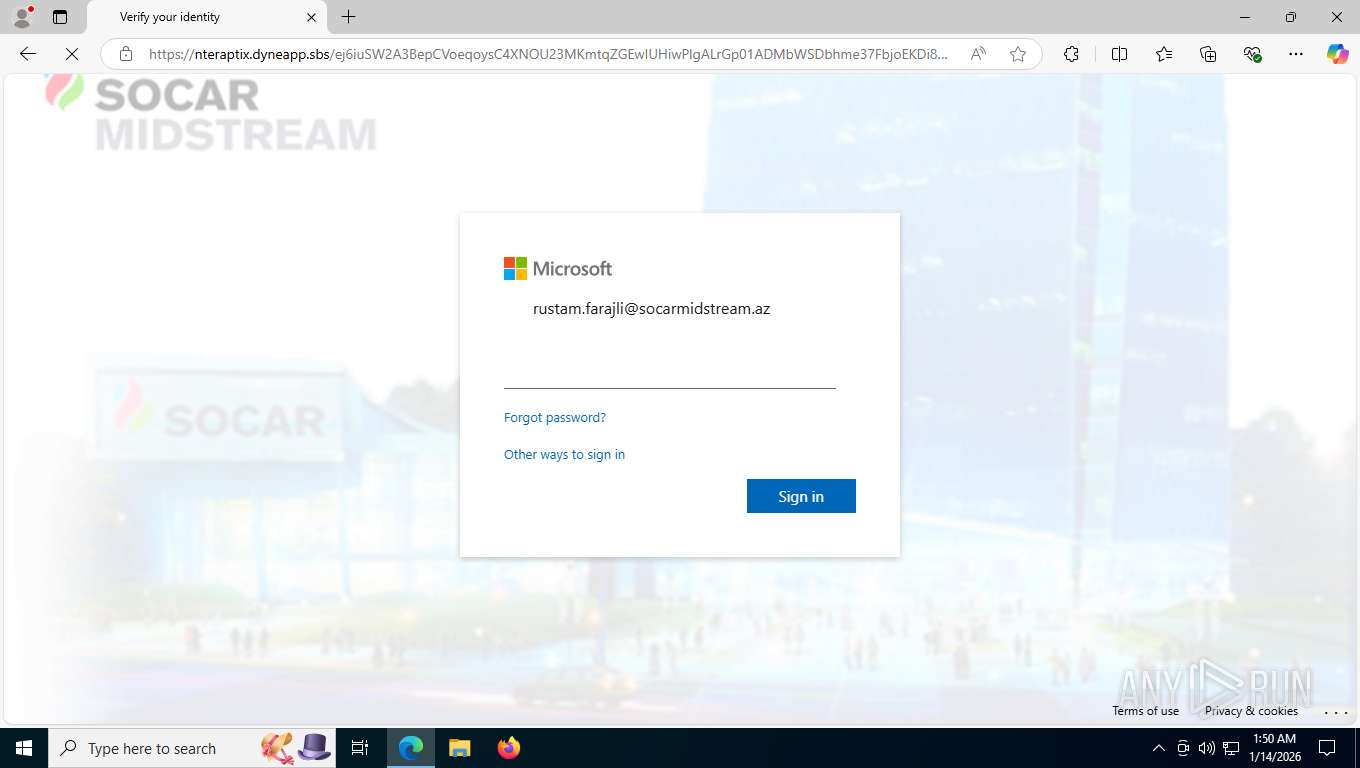1360x768 pixels.
Task: Open the Extensions puzzle icon
Action: pos(1071,54)
